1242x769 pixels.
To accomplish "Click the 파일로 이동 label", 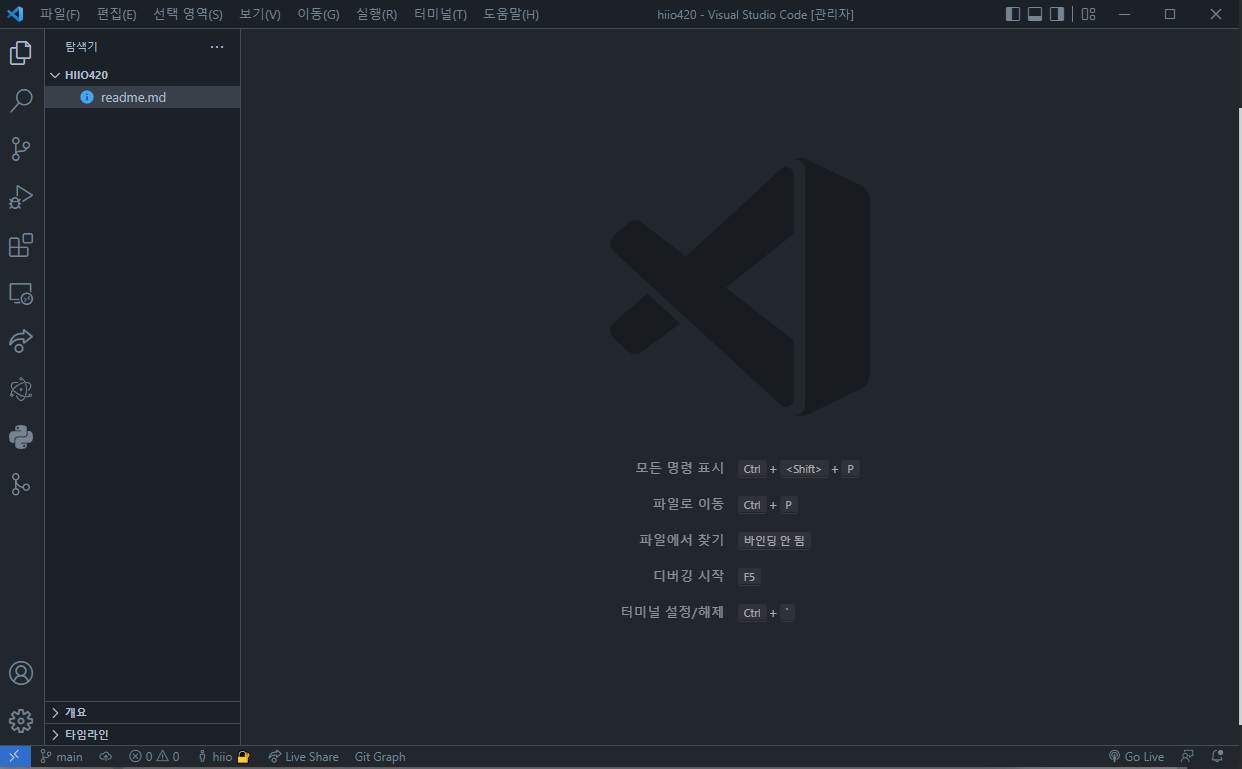I will coord(688,504).
